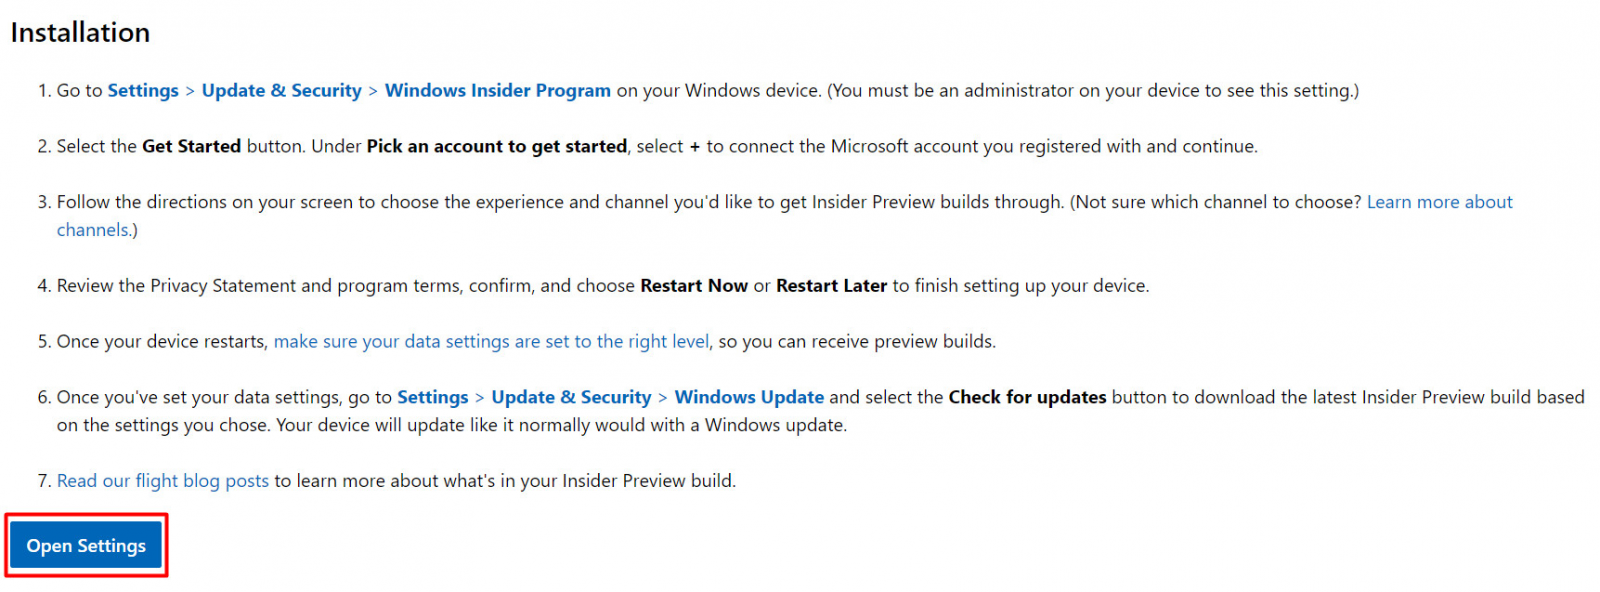Image resolution: width=1600 pixels, height=592 pixels.
Task: Open the Learn more about channels link
Action: click(1439, 202)
